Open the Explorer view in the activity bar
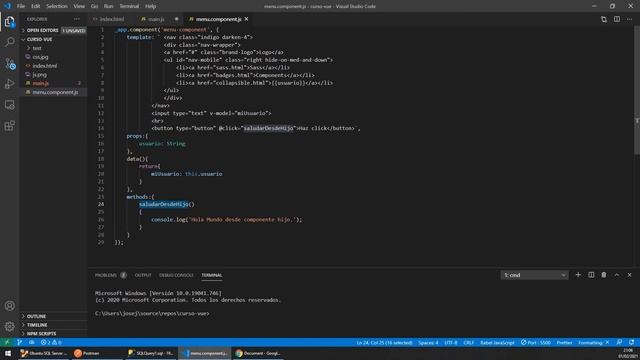Screen dimensions: 640x360 (x=9, y=21)
